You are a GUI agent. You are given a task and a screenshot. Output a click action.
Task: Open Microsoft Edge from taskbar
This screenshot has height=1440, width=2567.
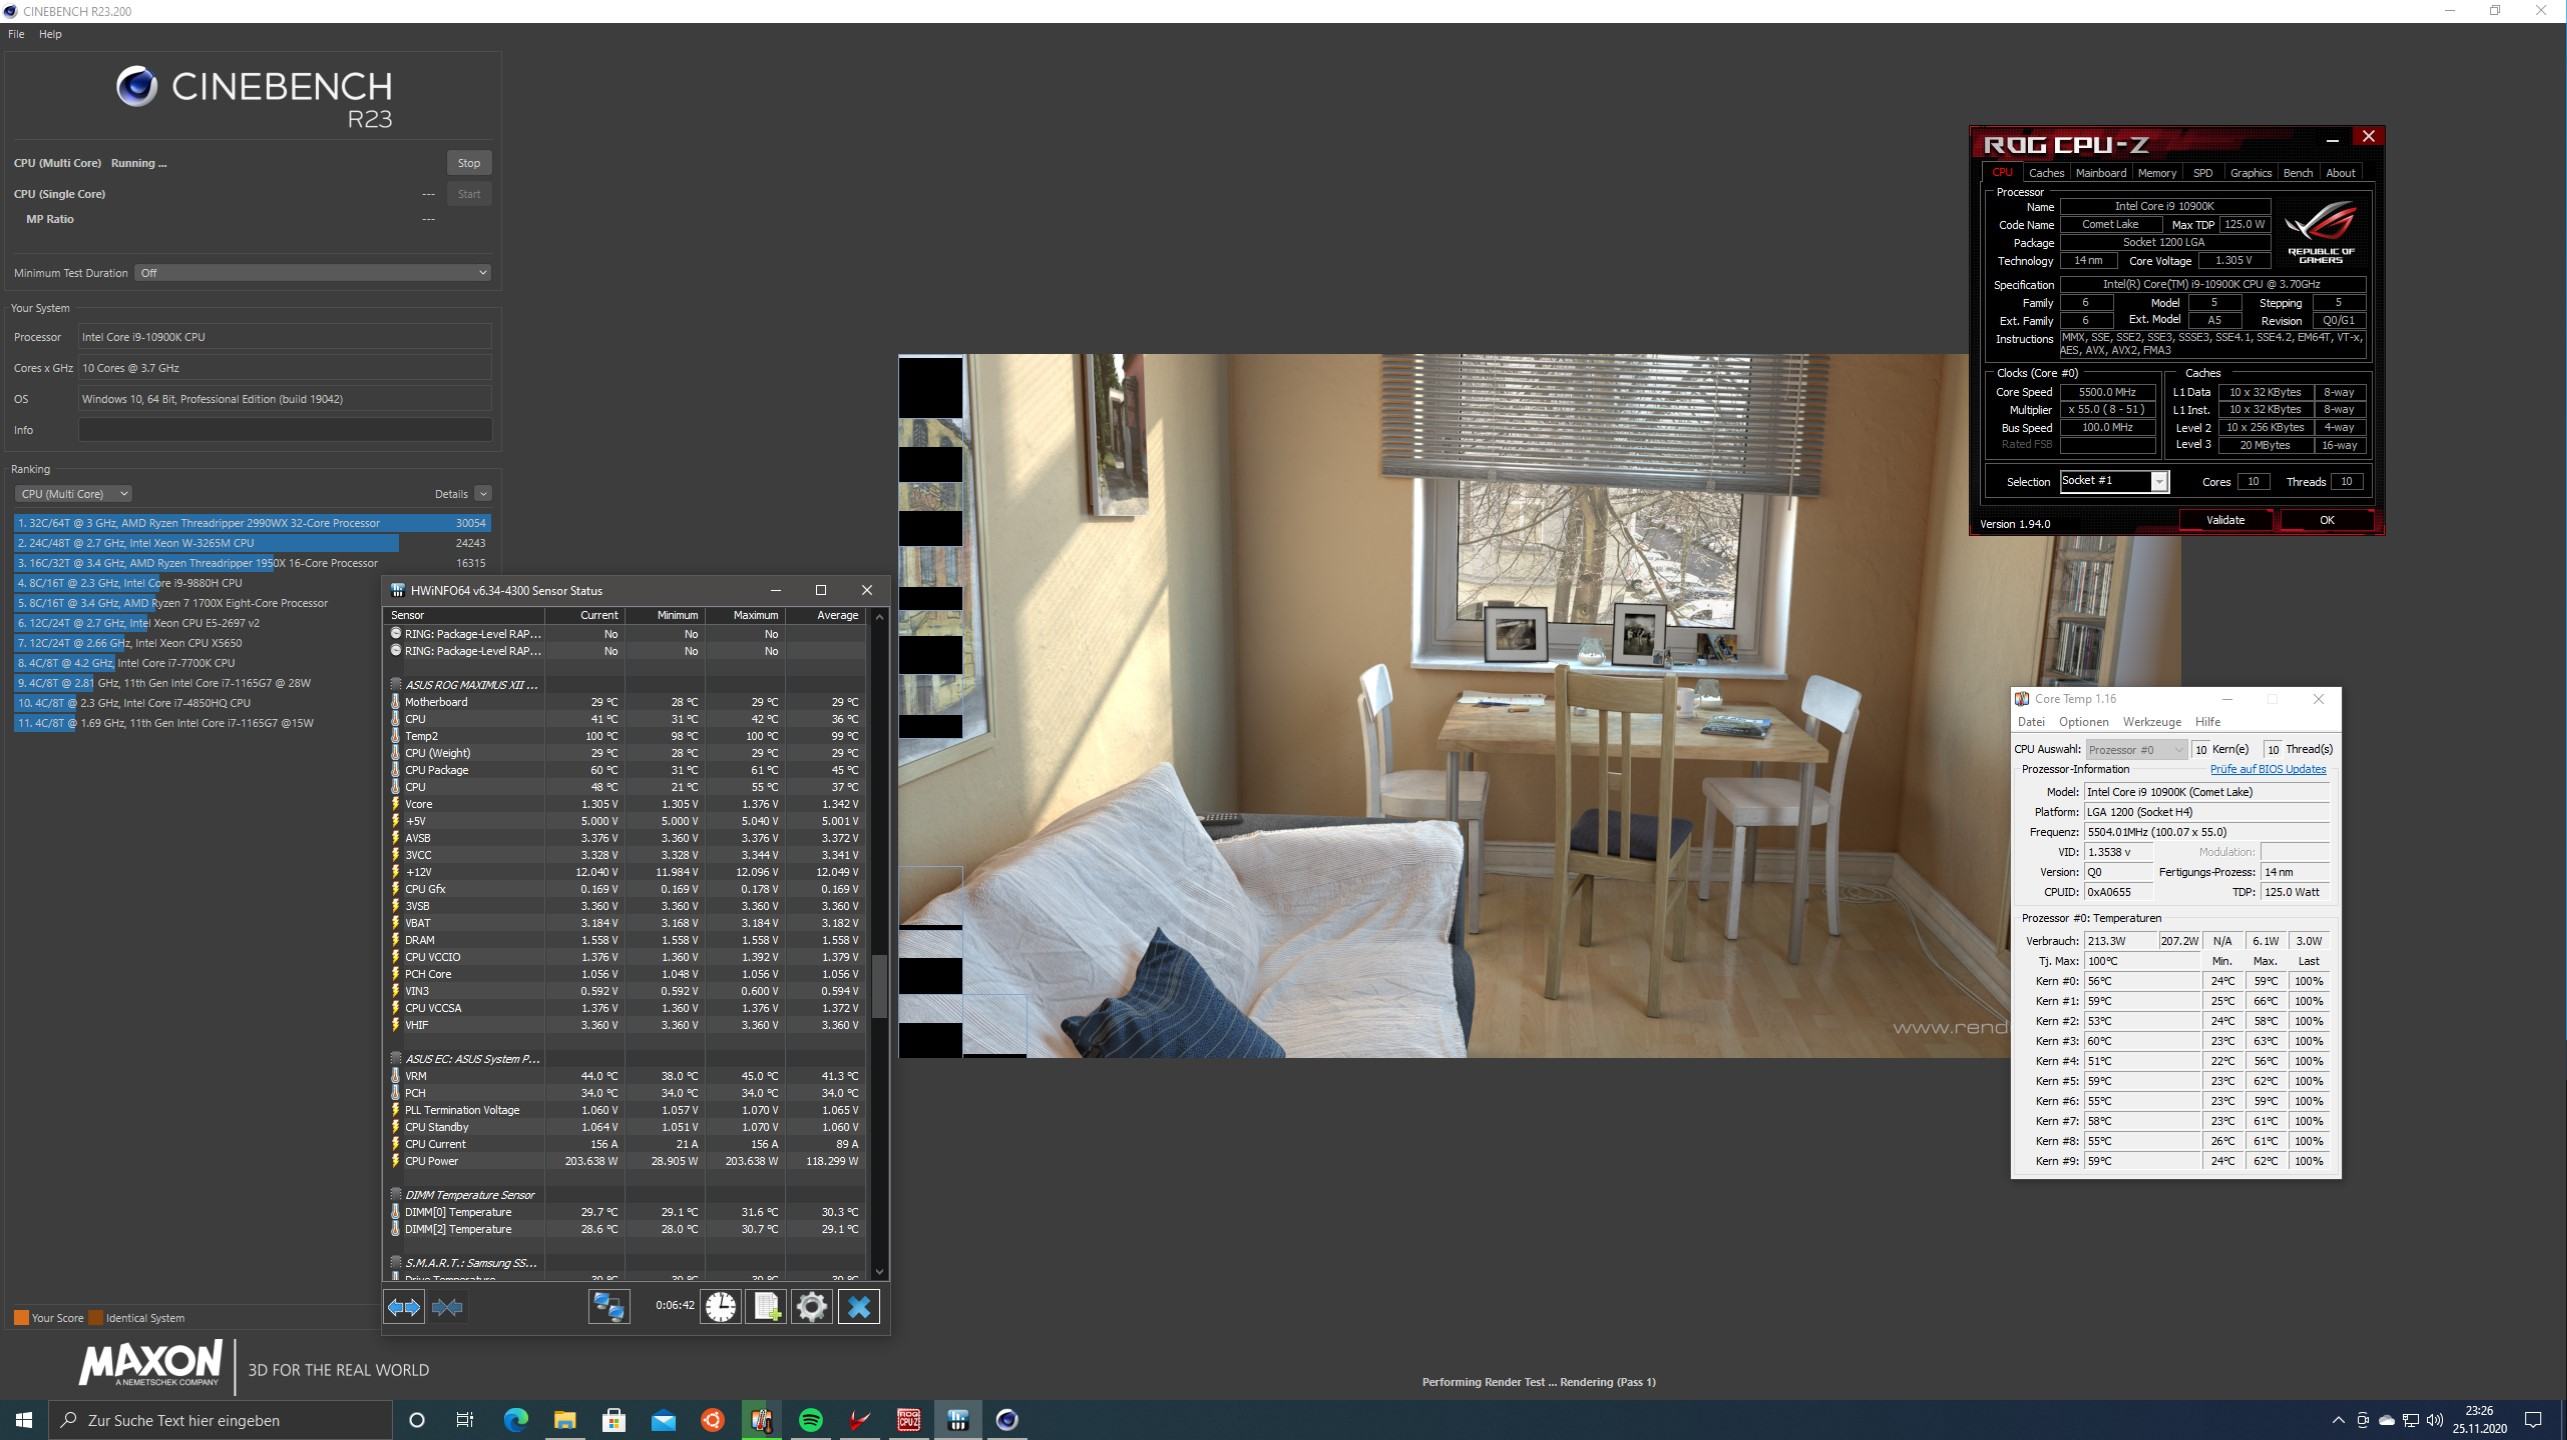click(x=516, y=1420)
